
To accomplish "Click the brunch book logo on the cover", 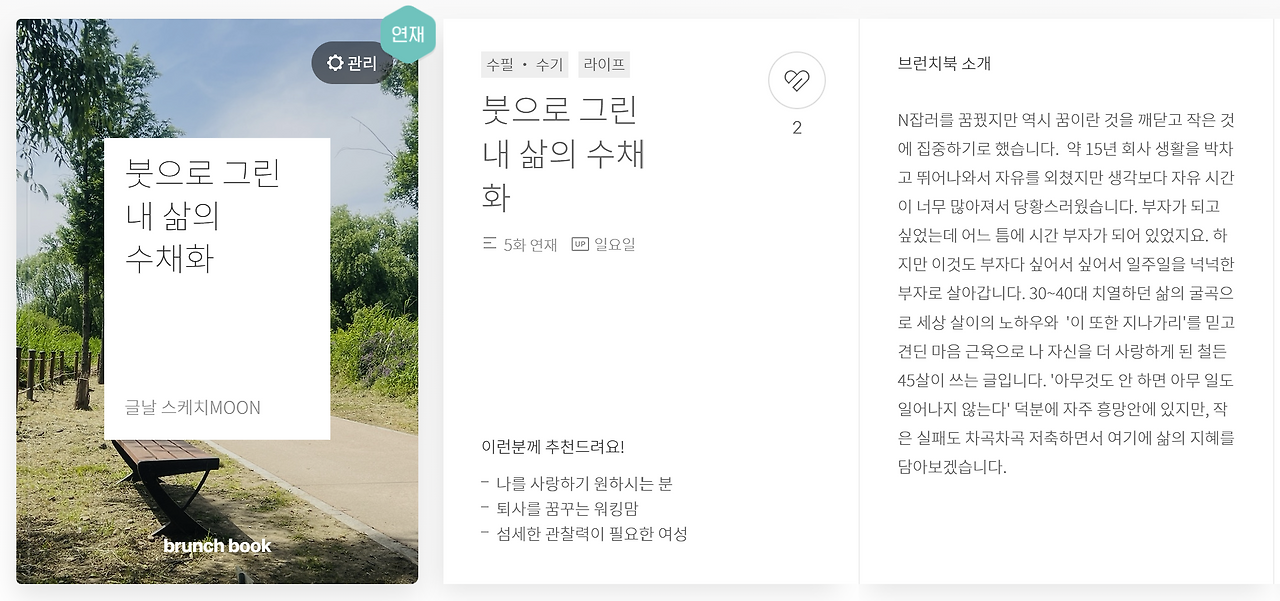I will pos(217,546).
